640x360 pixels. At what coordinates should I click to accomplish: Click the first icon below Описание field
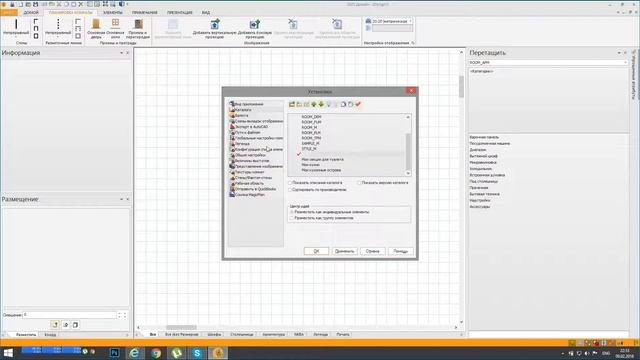pos(55,325)
